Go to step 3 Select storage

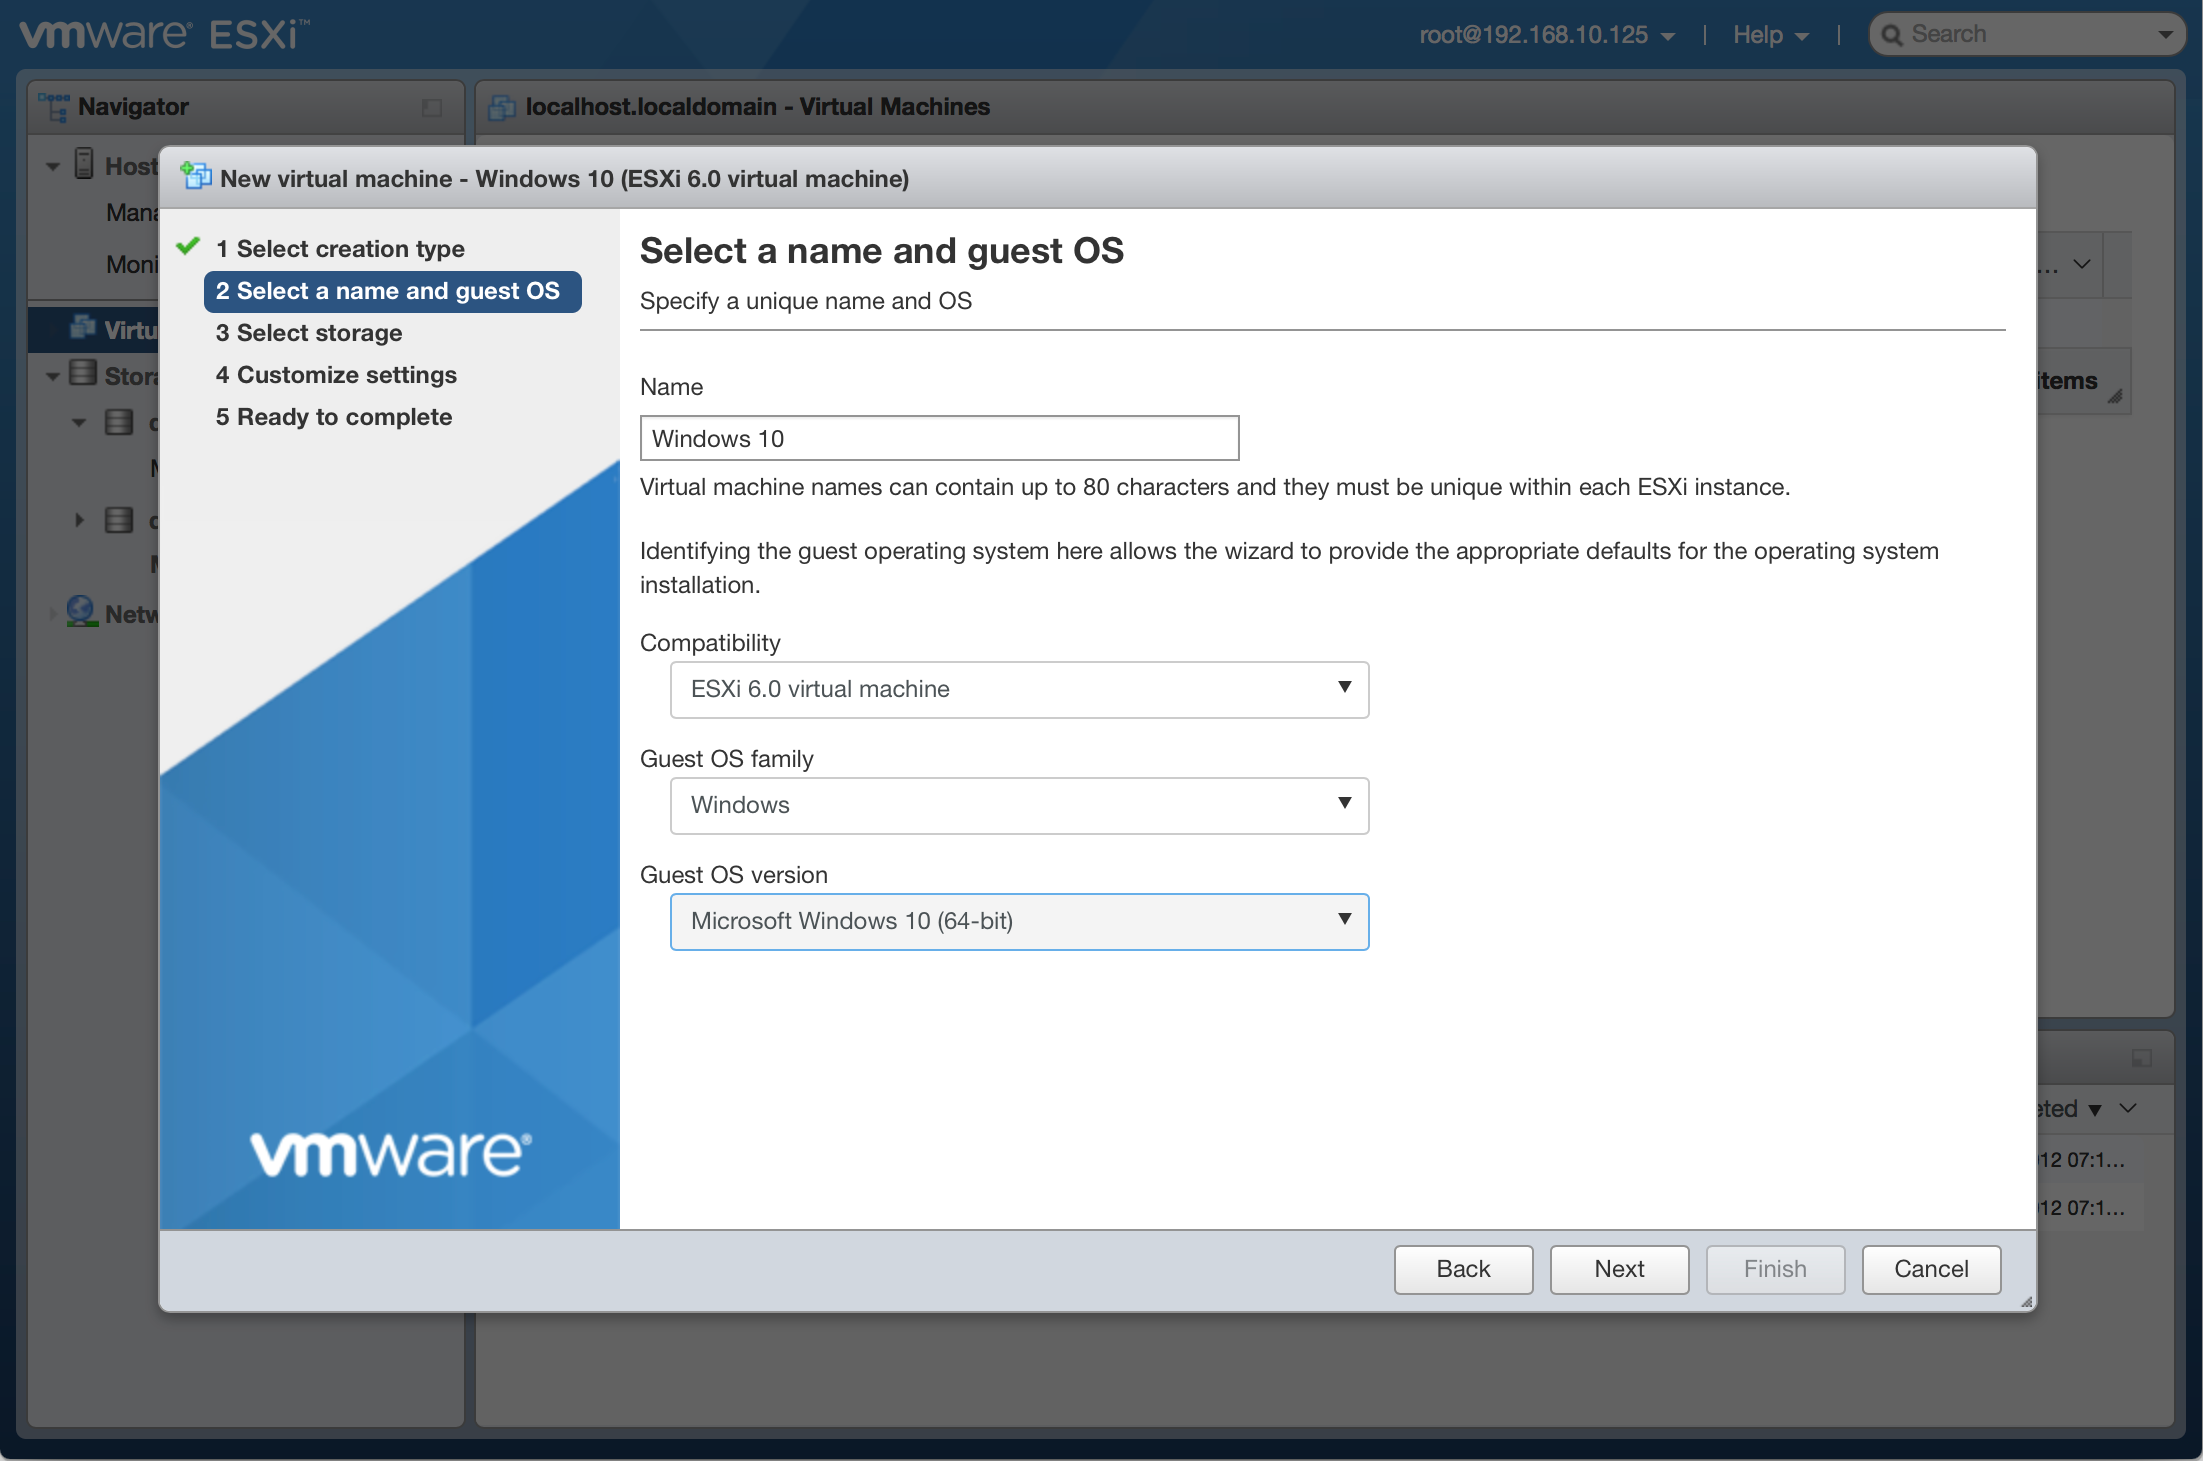[309, 332]
